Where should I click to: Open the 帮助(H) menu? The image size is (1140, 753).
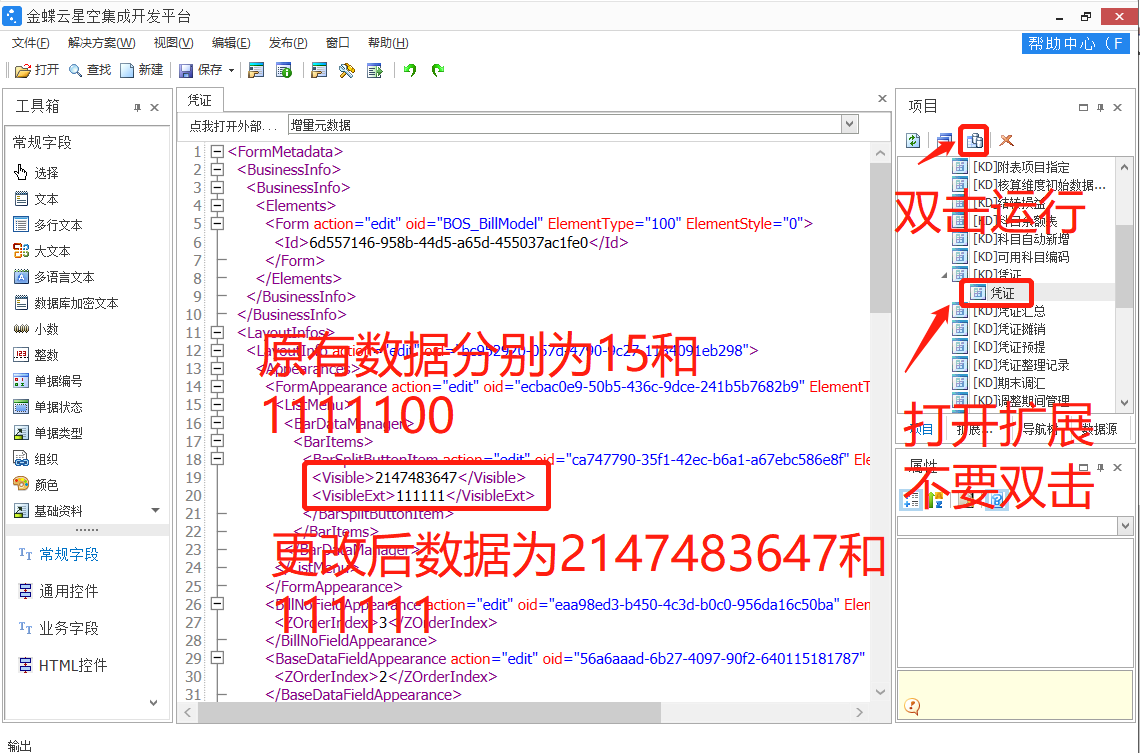(388, 43)
